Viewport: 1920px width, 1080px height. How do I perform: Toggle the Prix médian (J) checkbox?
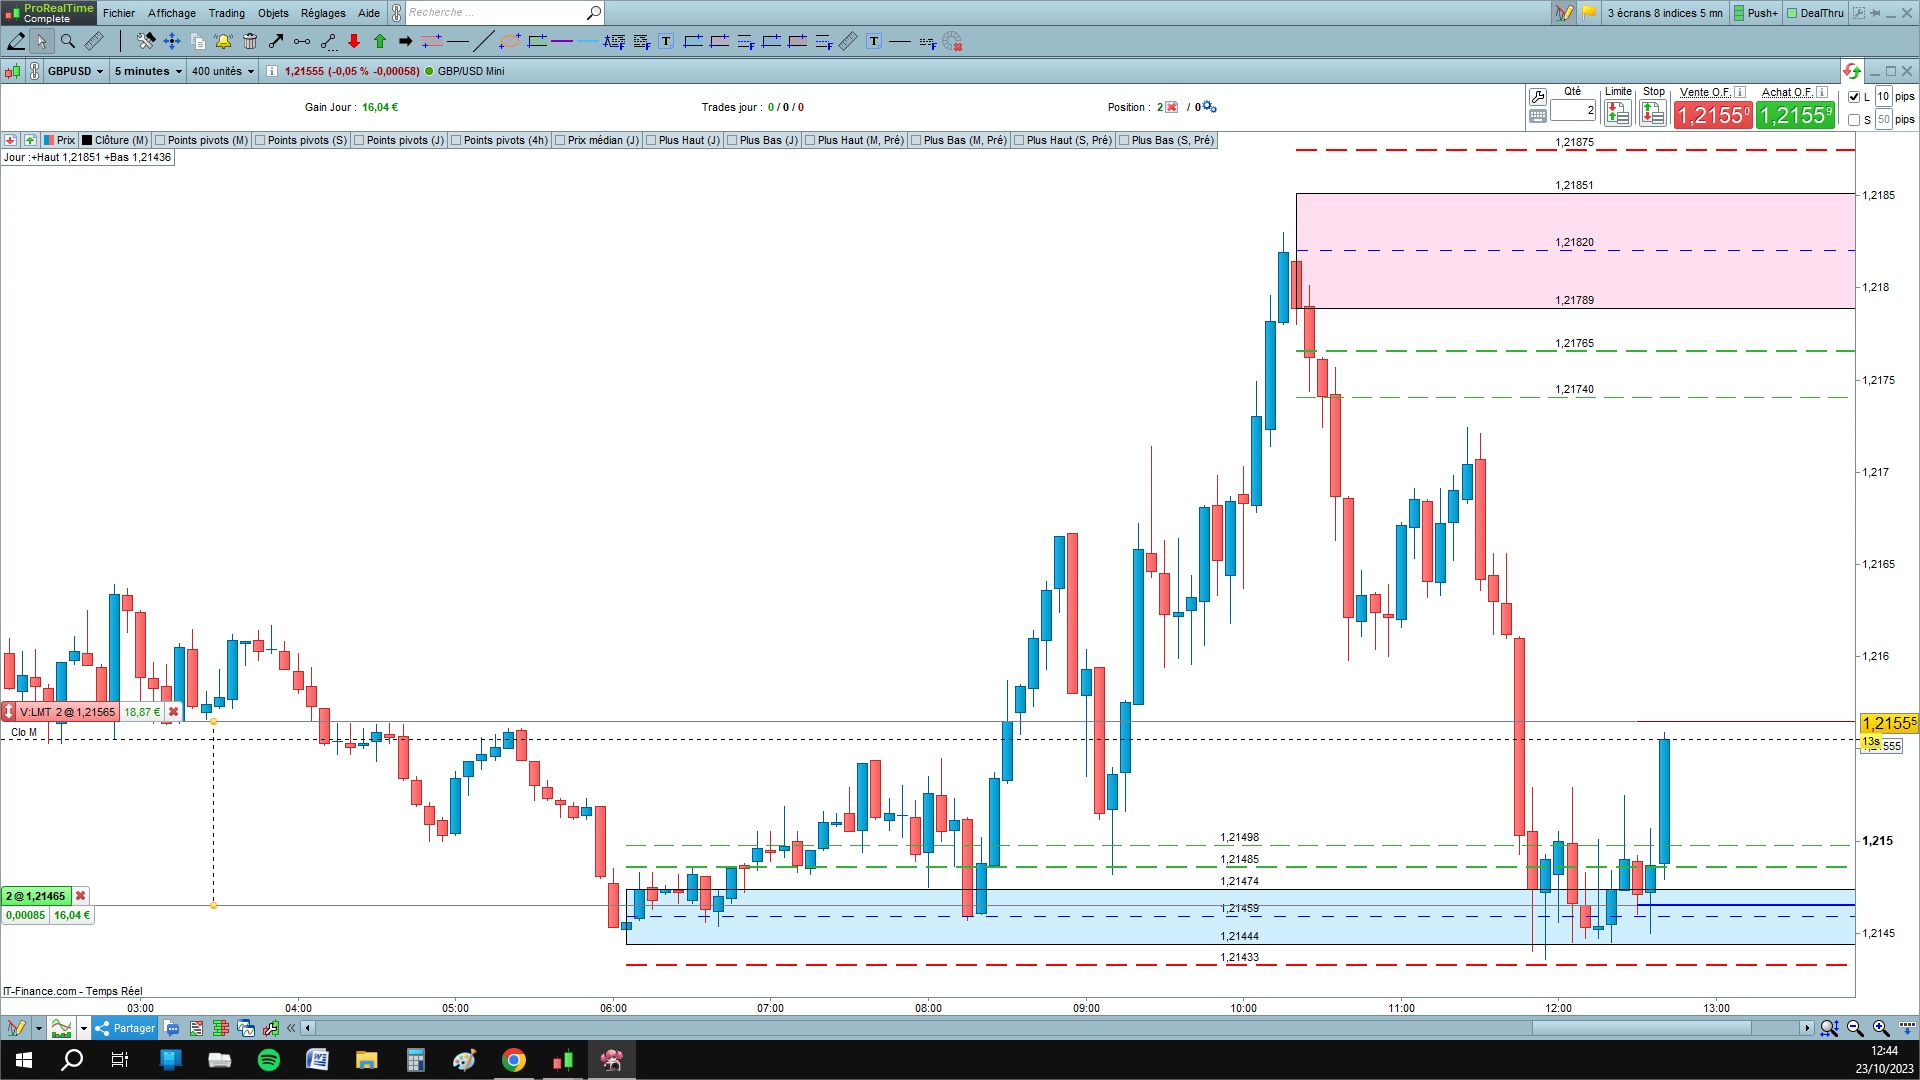560,140
